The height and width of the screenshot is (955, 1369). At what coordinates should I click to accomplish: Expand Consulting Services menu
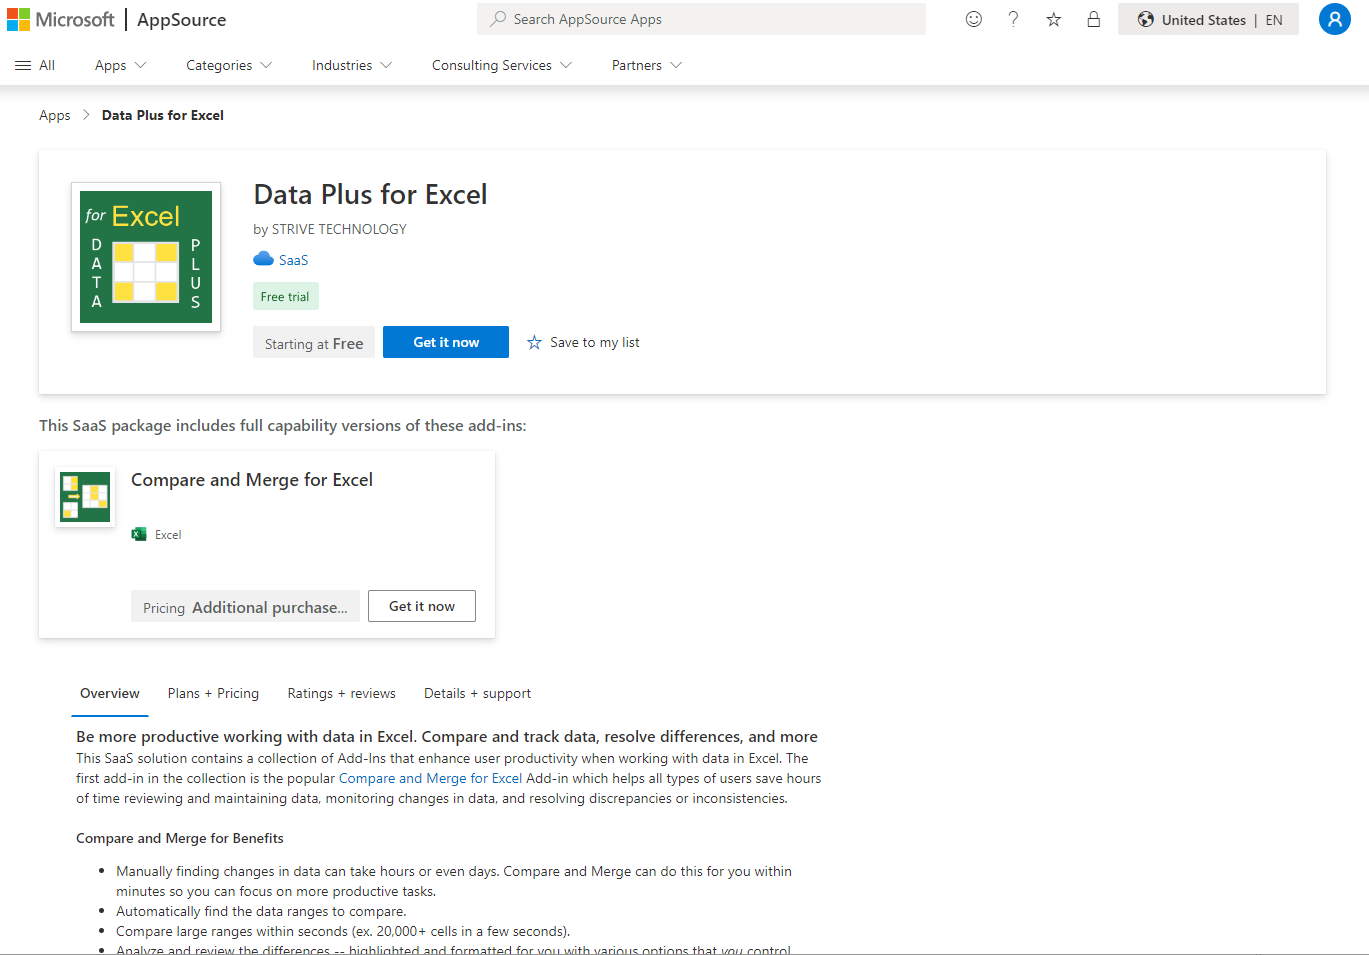501,65
